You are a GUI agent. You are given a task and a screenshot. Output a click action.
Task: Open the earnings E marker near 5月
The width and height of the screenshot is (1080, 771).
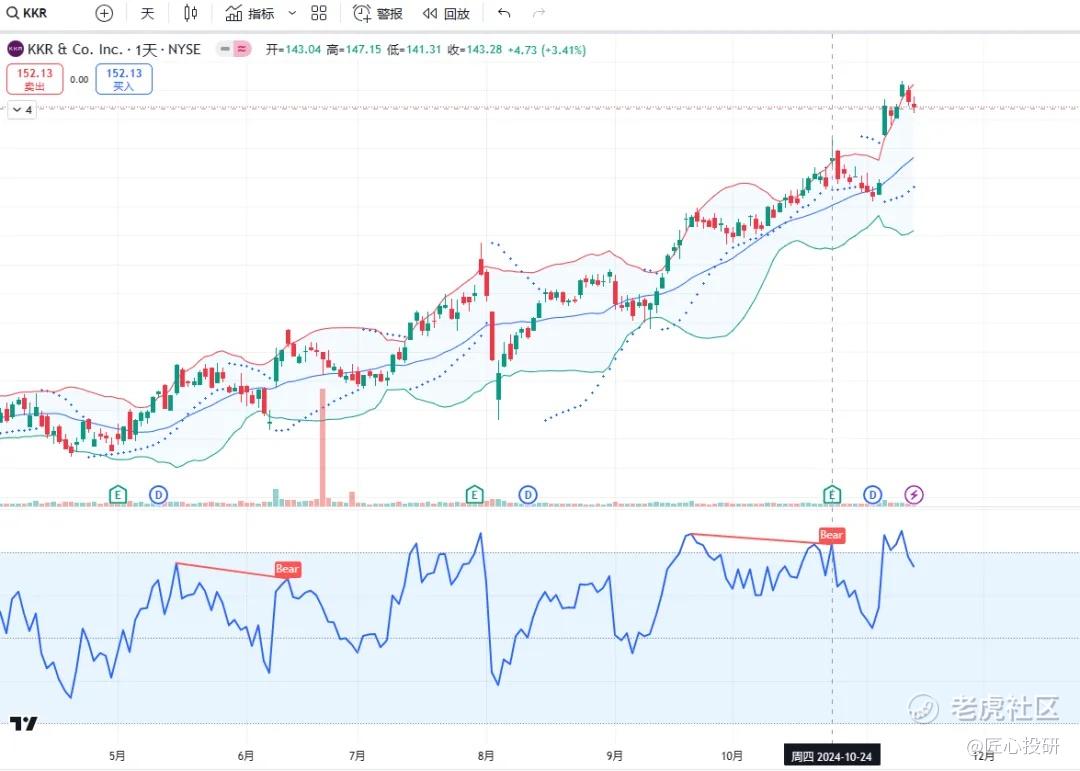tap(118, 494)
